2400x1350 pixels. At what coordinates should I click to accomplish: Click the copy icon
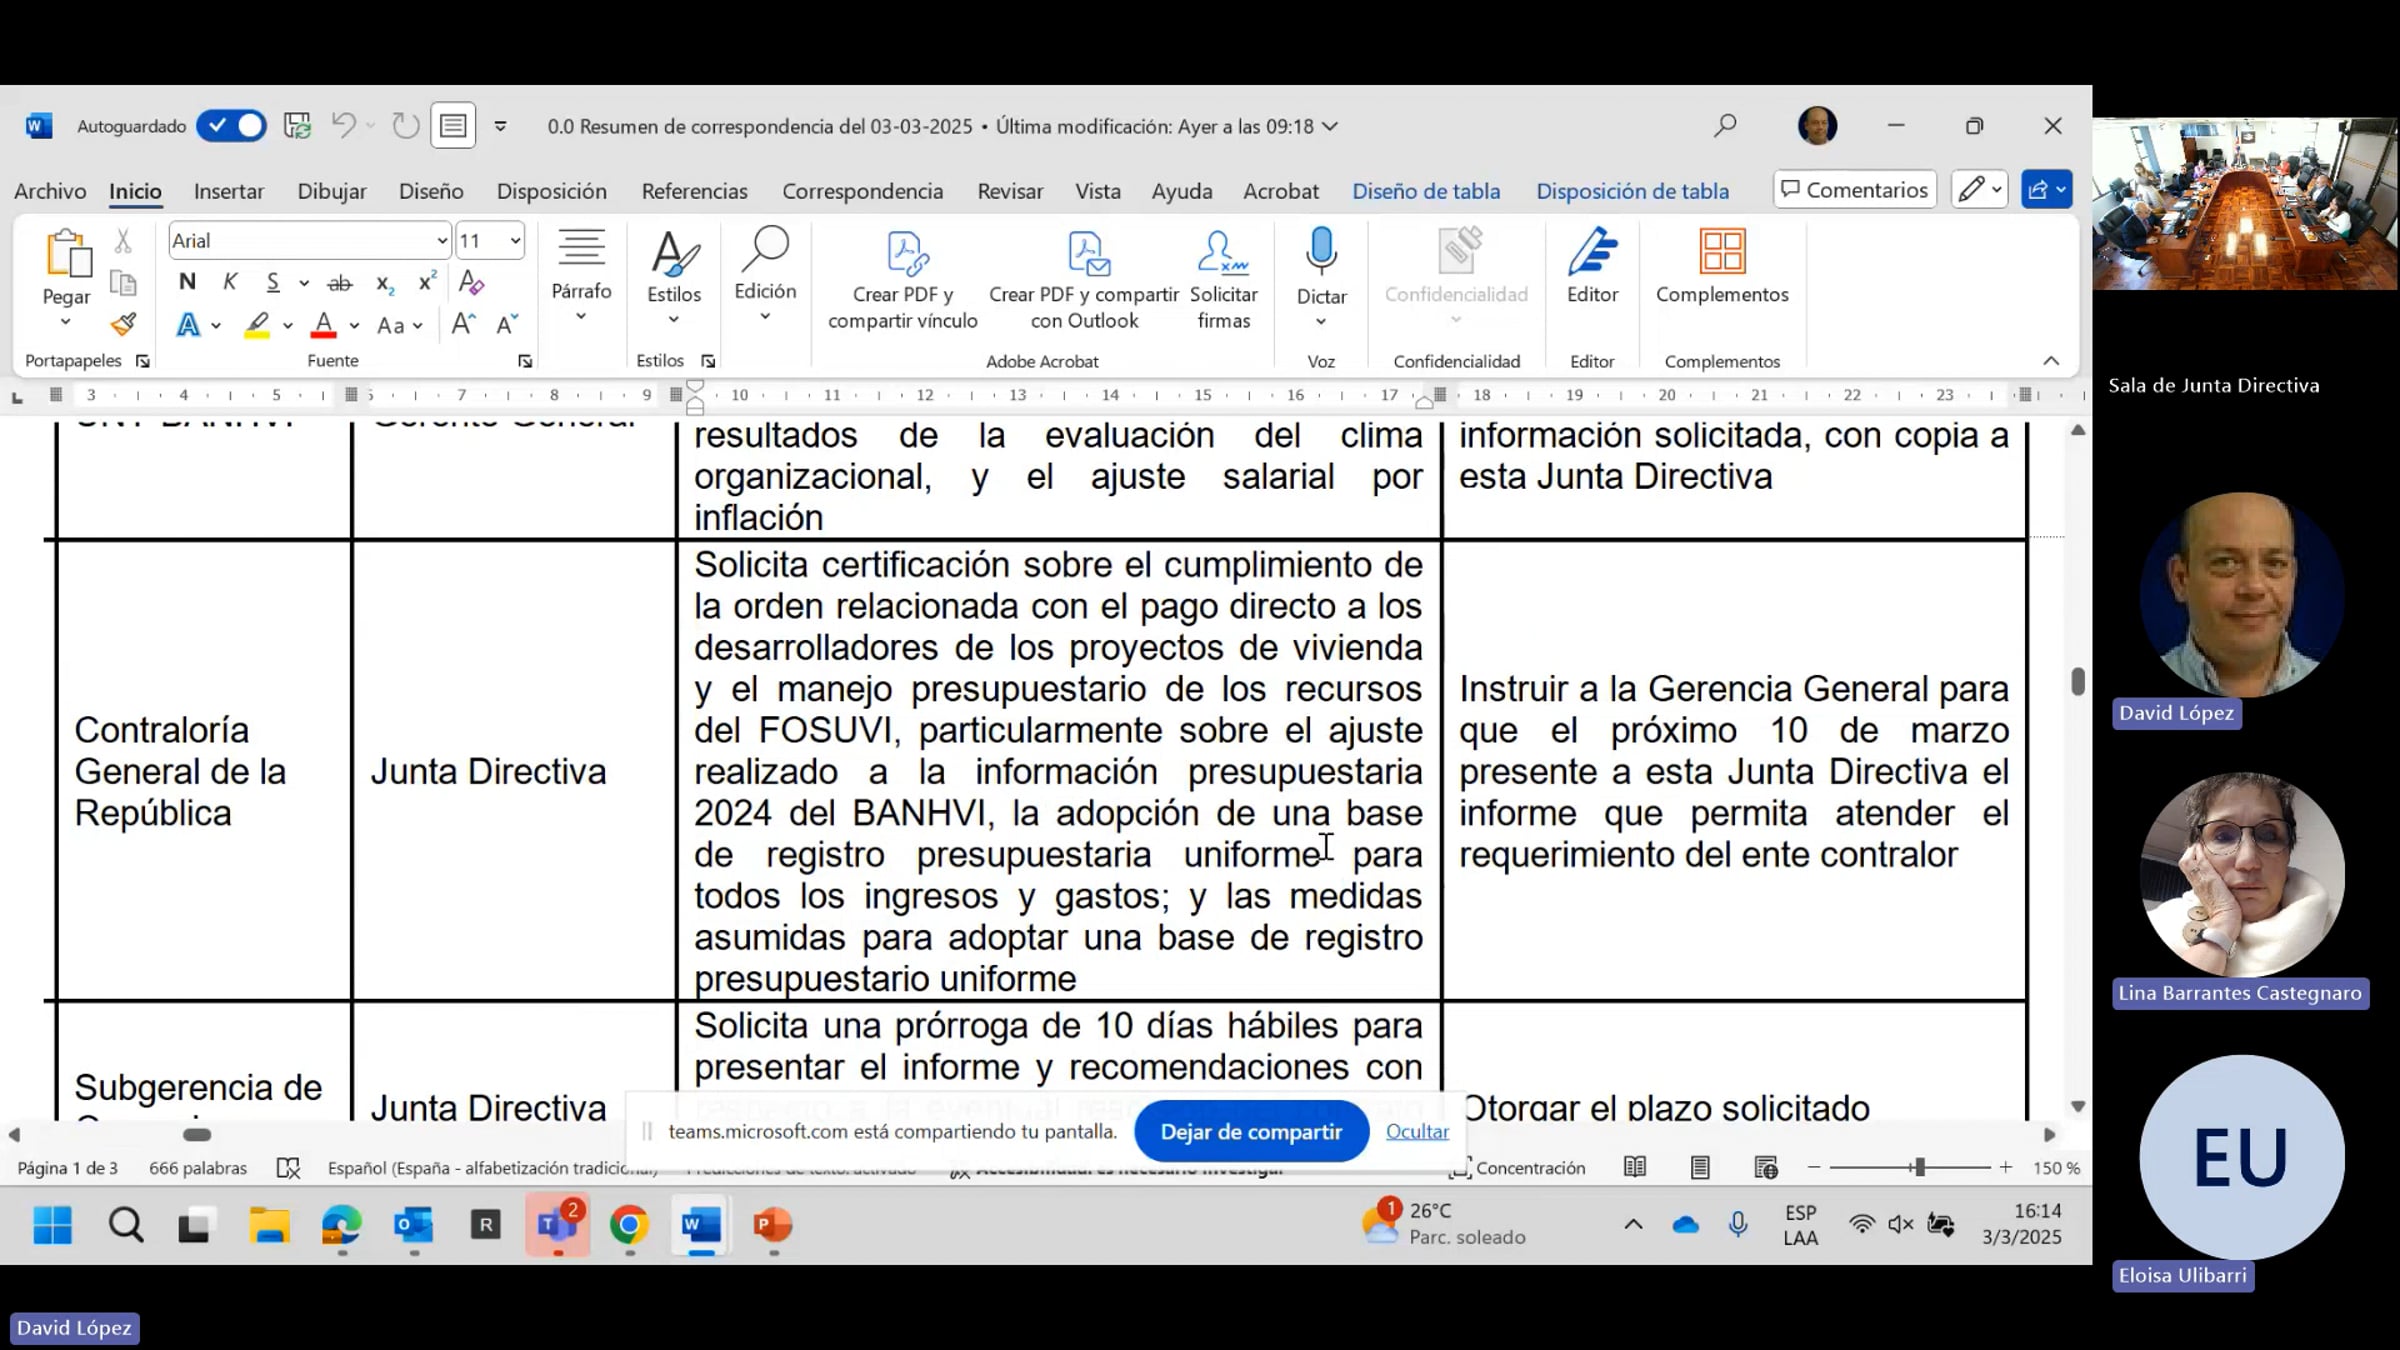tap(123, 283)
